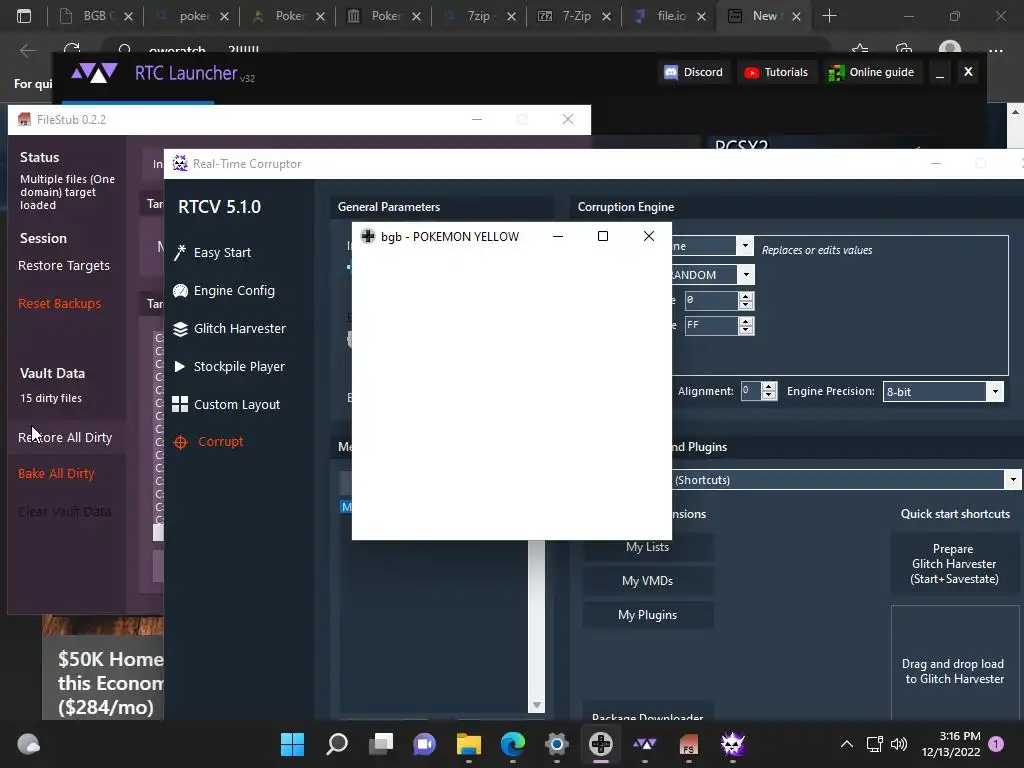Open Discord link in RTC Launcher

(694, 72)
